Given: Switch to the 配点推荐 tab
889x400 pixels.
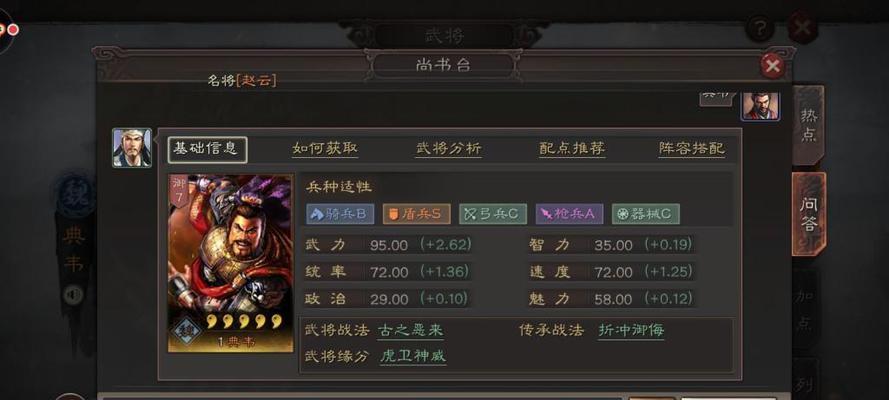Looking at the screenshot, I should (572, 148).
